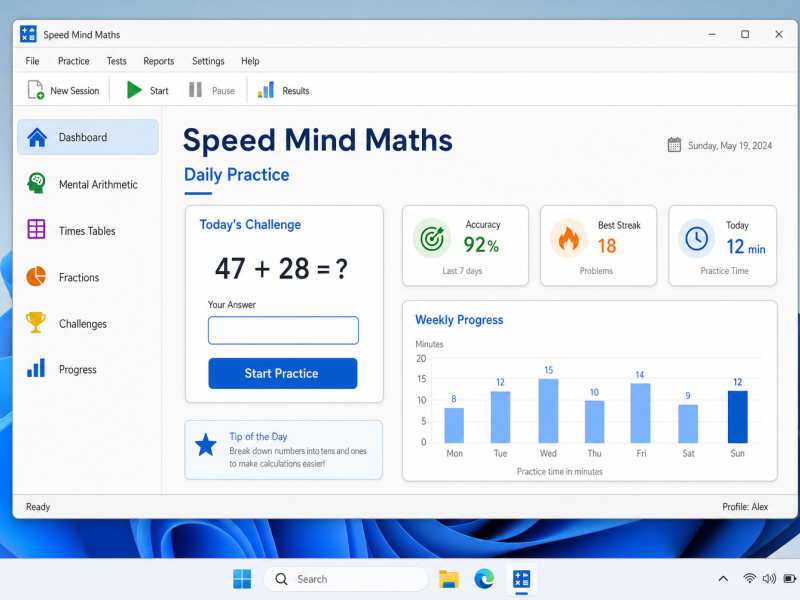The width and height of the screenshot is (800, 600).
Task: Click the New Session toolbar label
Action: click(x=74, y=90)
